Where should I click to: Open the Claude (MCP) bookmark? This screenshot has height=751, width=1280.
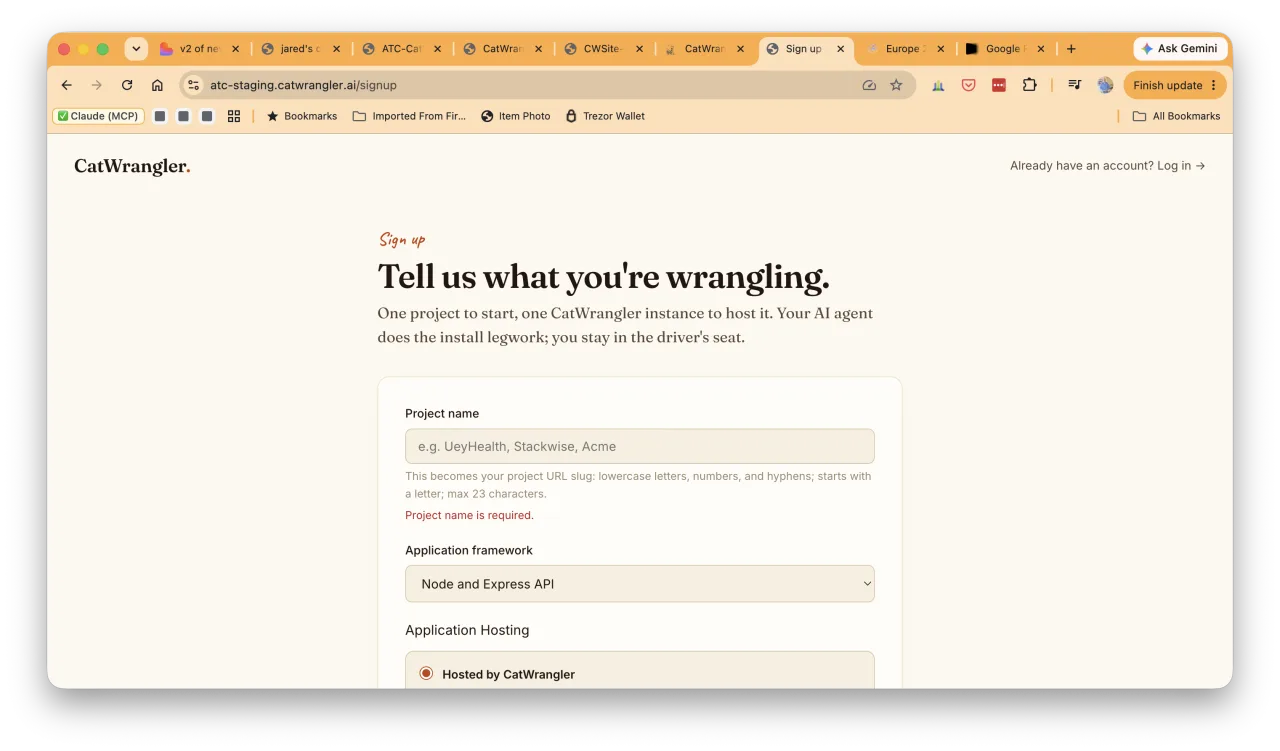click(98, 116)
